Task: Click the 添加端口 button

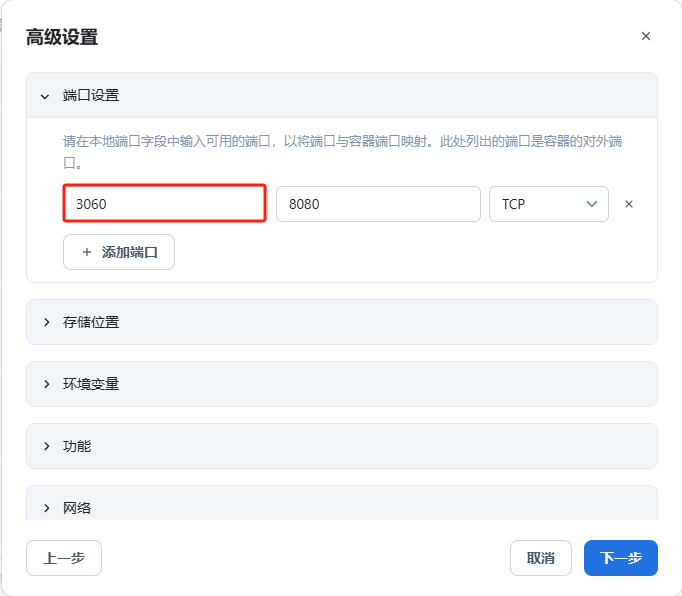Action: pos(119,252)
